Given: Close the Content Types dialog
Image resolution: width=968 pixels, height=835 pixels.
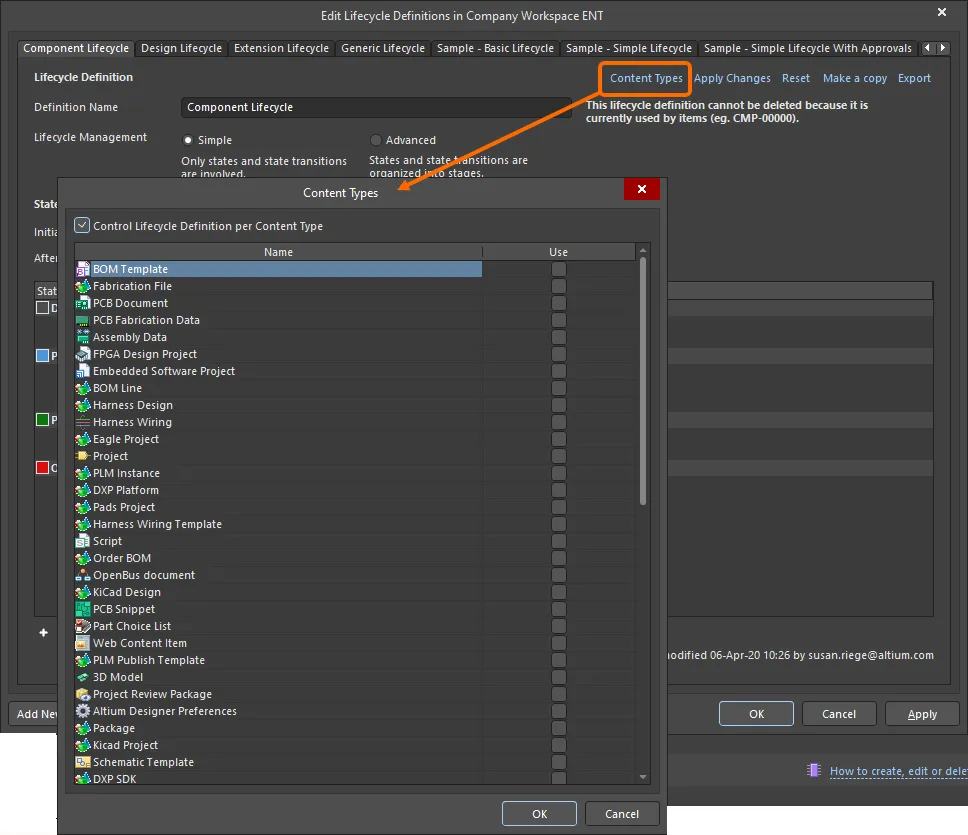Looking at the screenshot, I should (642, 189).
